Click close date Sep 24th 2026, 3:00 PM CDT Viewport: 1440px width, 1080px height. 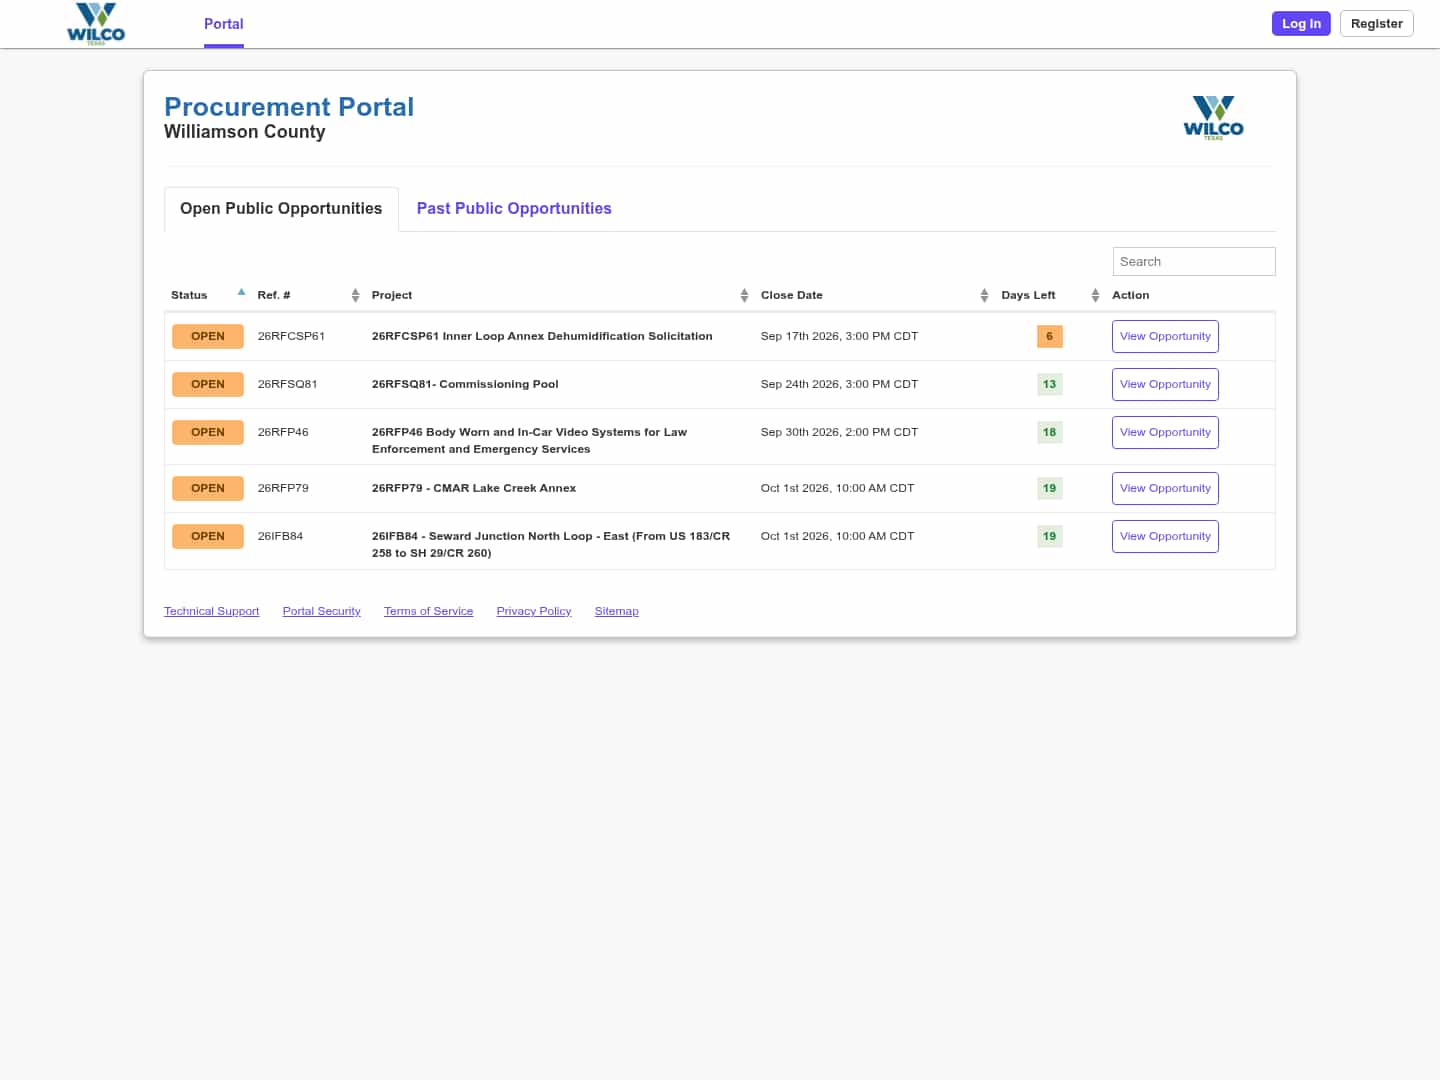pos(839,385)
